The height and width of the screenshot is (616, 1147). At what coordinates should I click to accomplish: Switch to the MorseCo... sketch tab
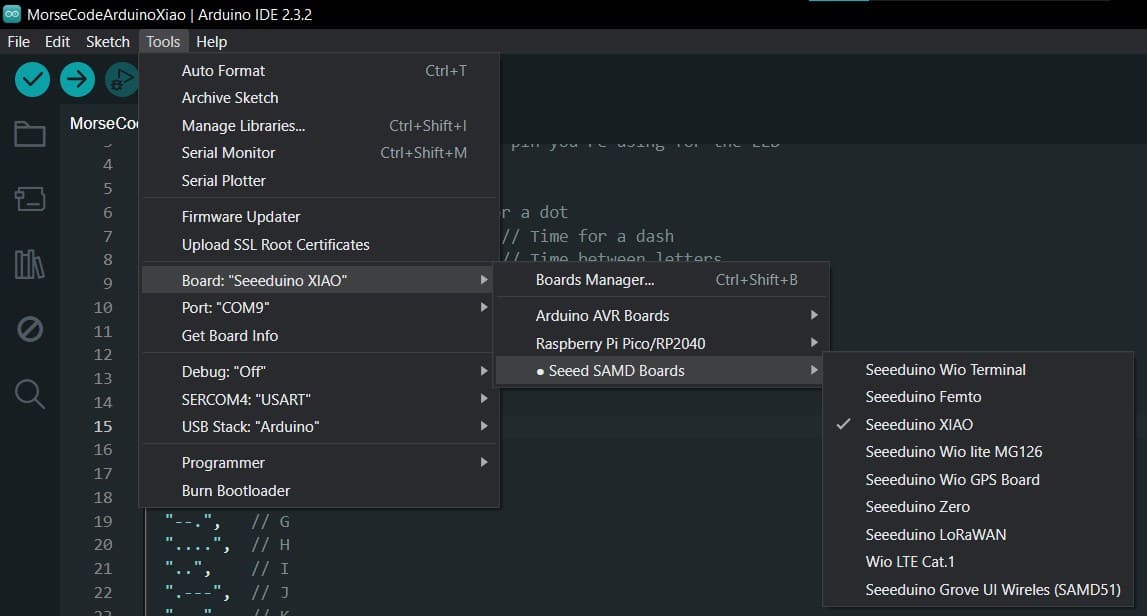coord(102,123)
